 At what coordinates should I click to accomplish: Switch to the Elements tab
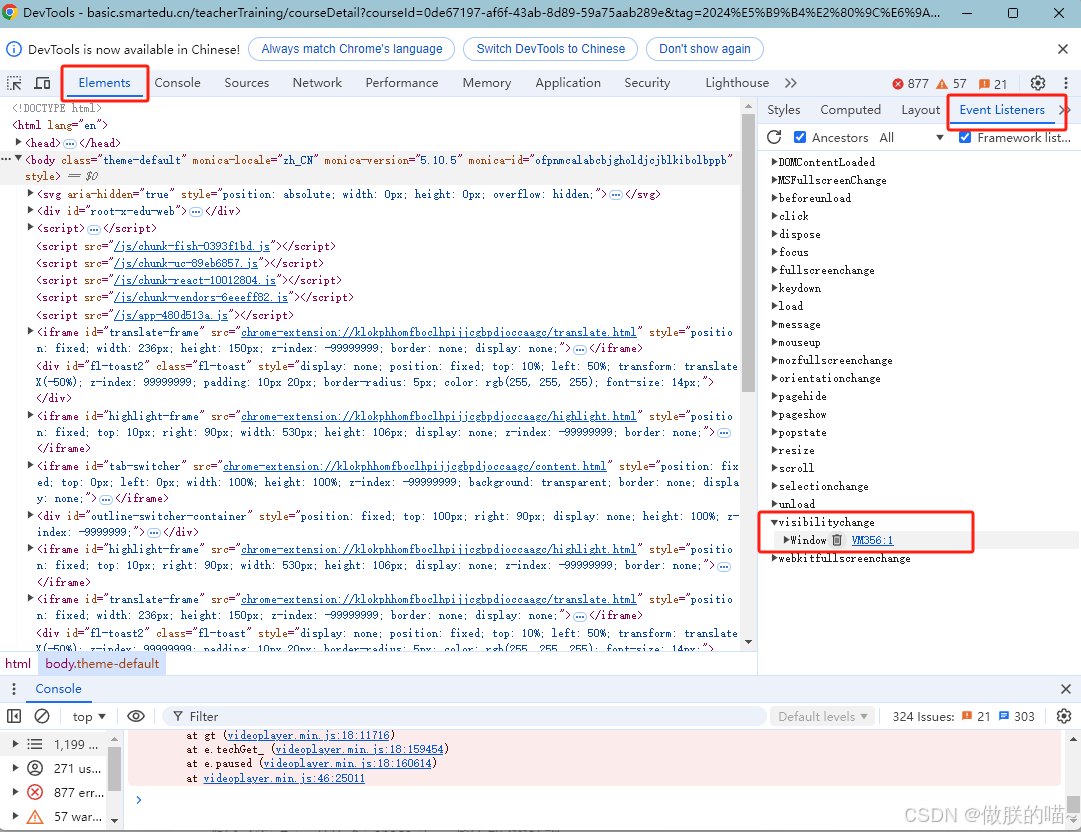[x=104, y=83]
